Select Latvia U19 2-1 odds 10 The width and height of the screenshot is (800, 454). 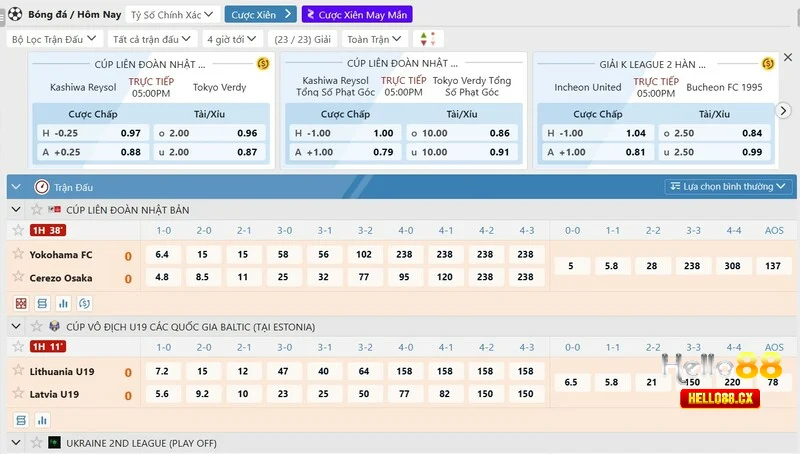[x=243, y=394]
